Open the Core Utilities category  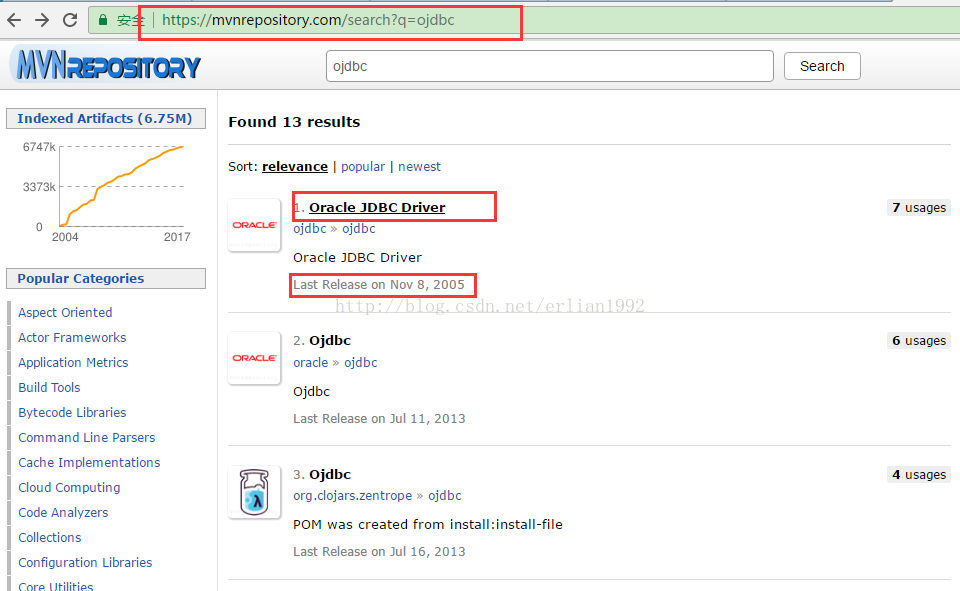pyautogui.click(x=56, y=585)
